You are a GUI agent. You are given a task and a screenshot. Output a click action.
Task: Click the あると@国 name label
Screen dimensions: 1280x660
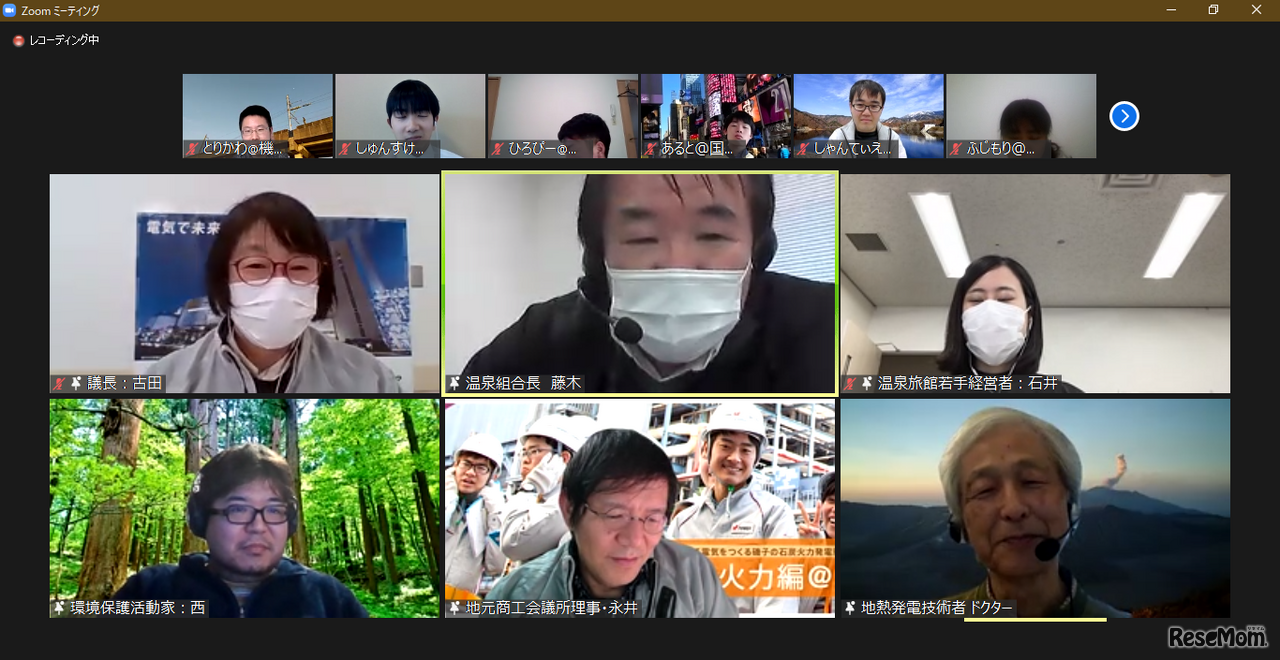coord(696,149)
